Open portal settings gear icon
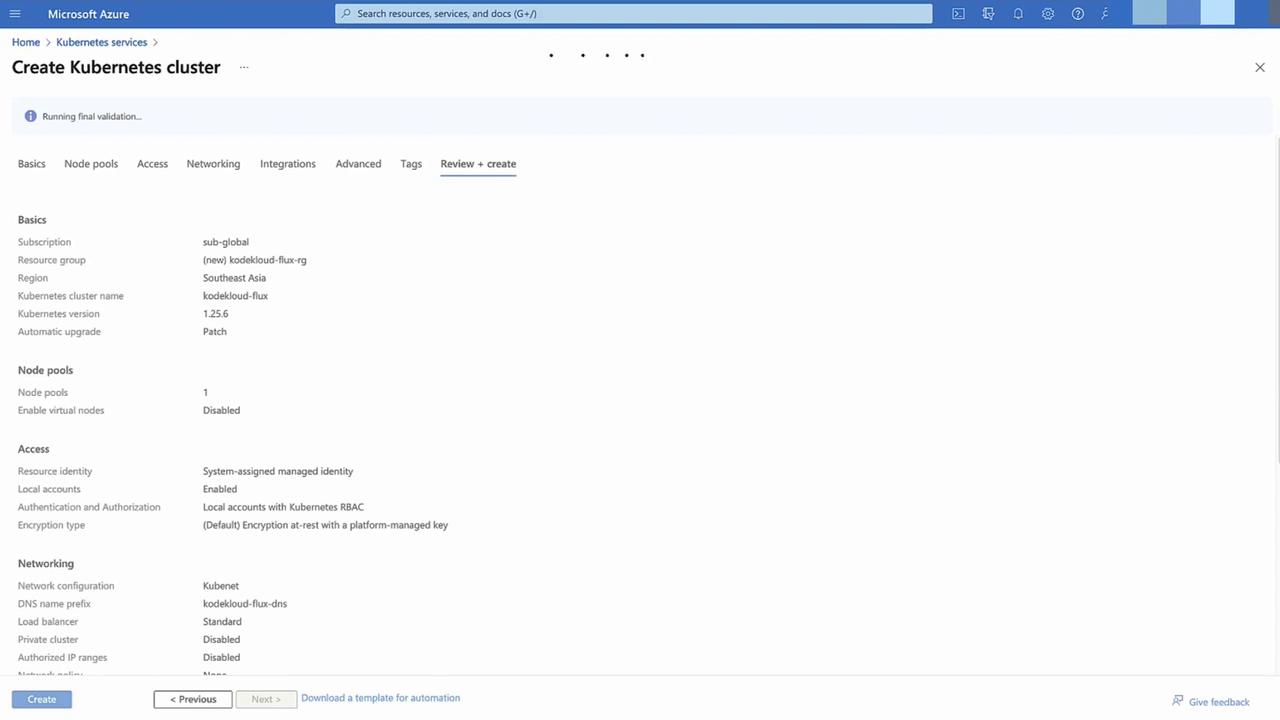The image size is (1280, 720). tap(1048, 14)
